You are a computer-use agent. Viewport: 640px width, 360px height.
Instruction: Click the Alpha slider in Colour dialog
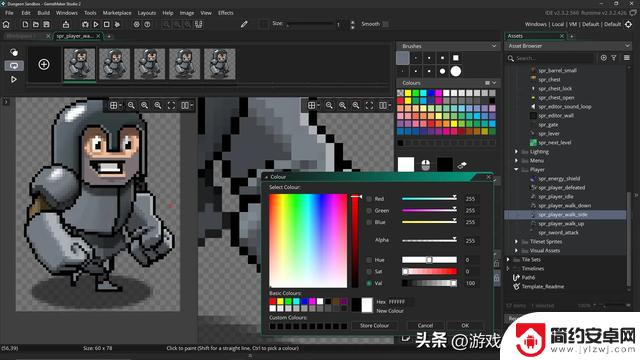429,240
